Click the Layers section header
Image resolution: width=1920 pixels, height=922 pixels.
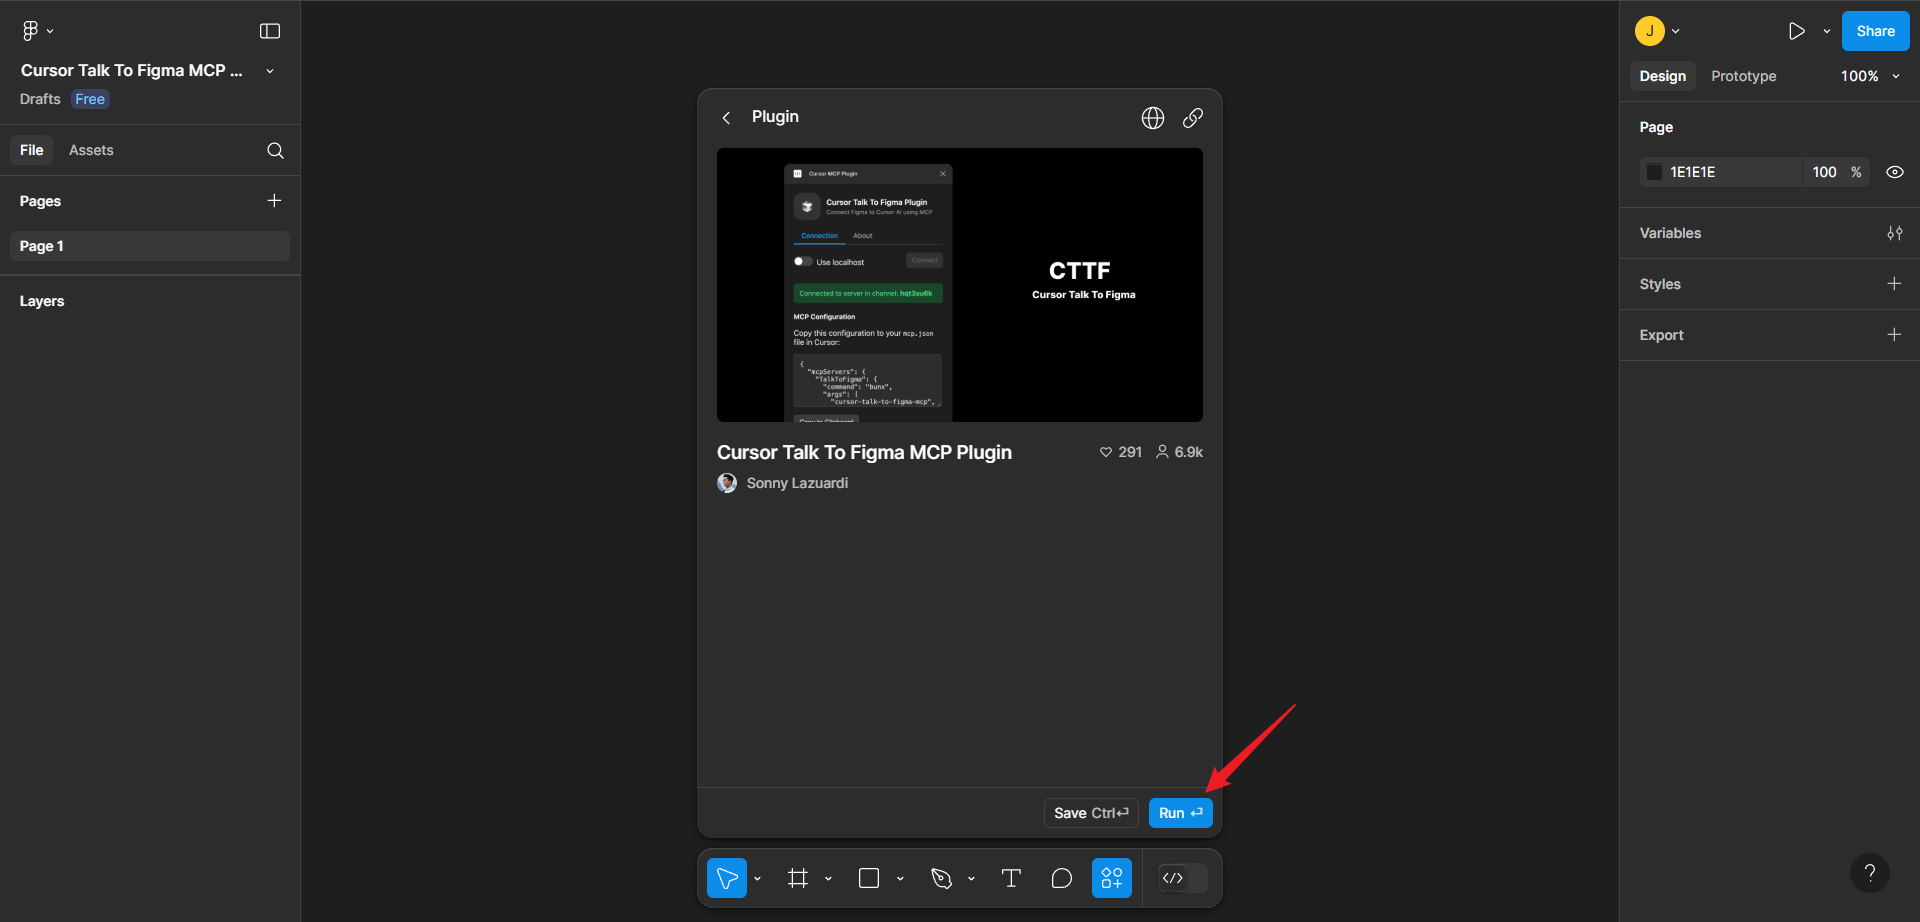click(42, 301)
